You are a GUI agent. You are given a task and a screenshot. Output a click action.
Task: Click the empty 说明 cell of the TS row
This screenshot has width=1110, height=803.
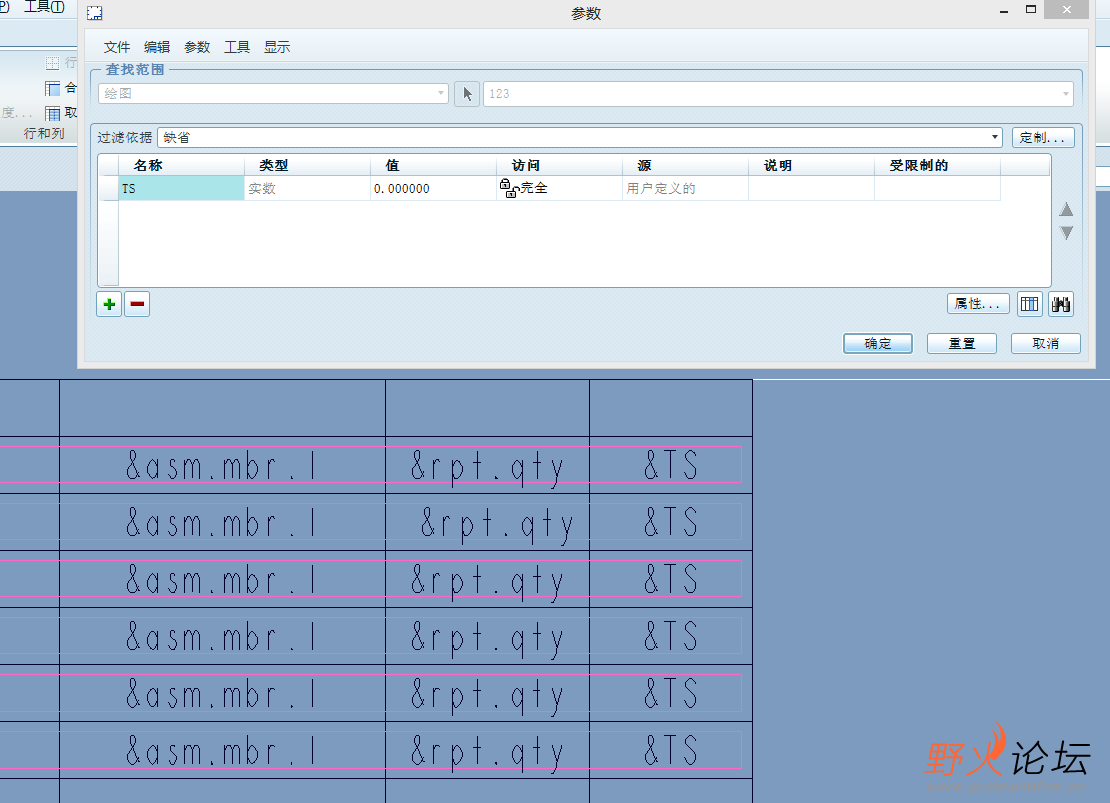[811, 188]
